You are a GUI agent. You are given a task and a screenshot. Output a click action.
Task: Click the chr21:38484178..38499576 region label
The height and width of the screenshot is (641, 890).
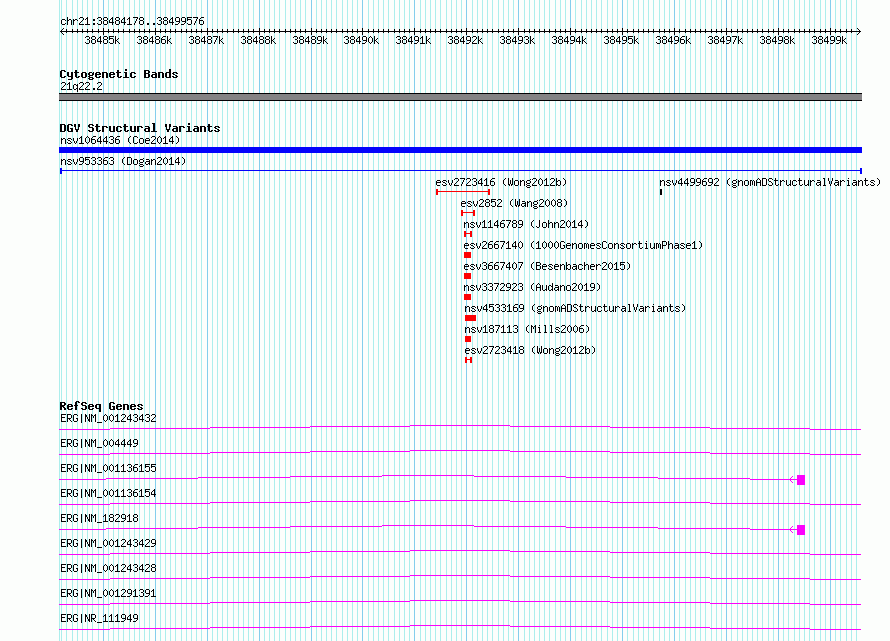[132, 21]
